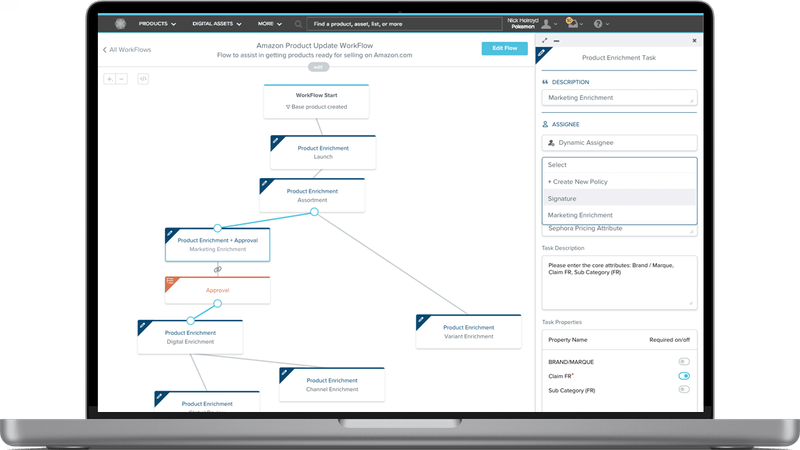The image size is (800, 450).
Task: Select the Product Enrichment Launch node
Action: pos(323,152)
